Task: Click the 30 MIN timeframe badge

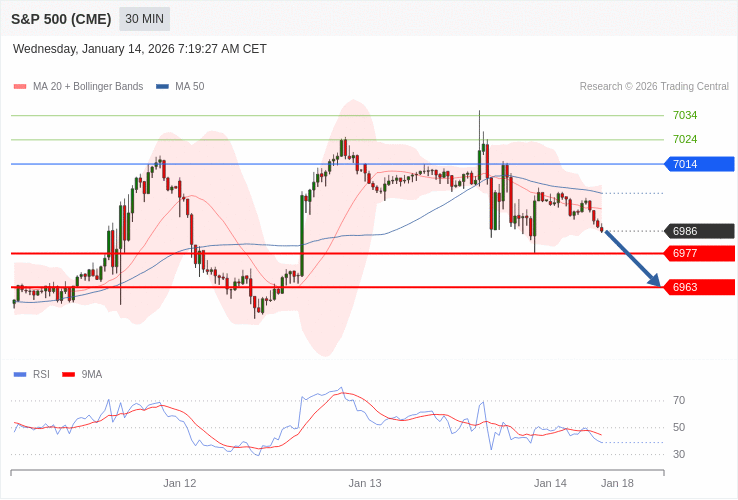Action: (144, 19)
